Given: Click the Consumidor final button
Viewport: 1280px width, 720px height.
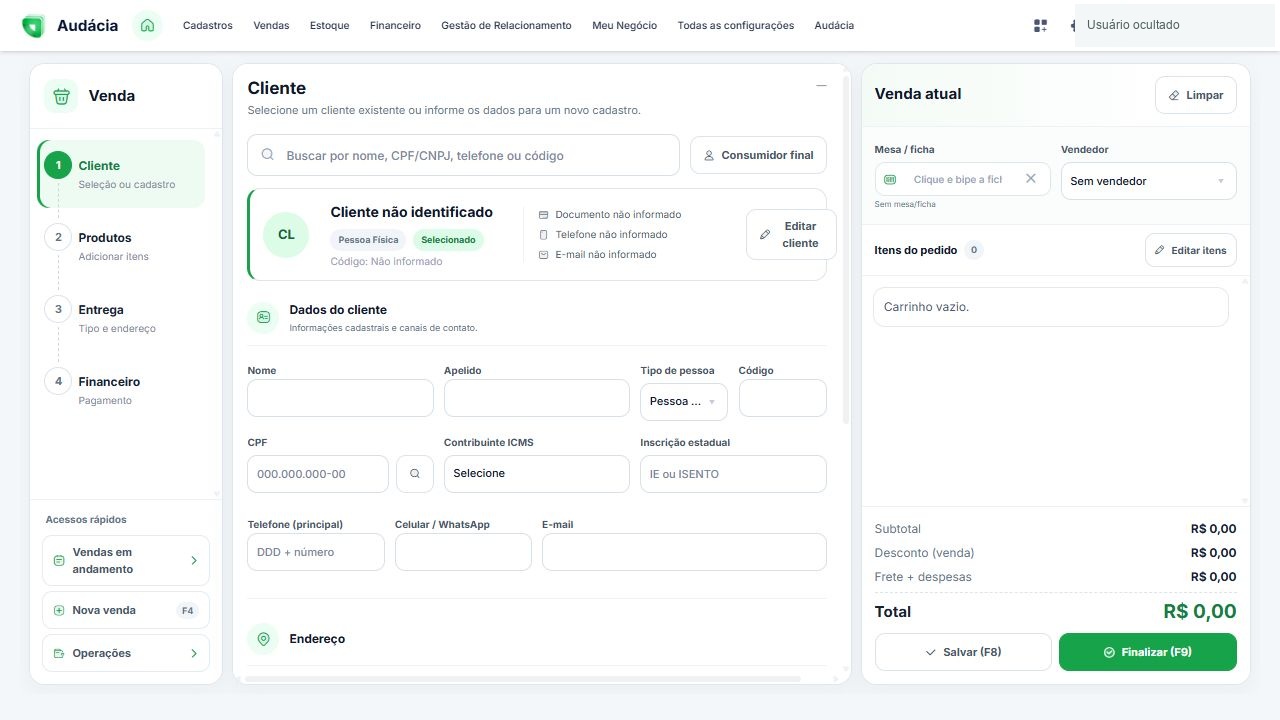Looking at the screenshot, I should coord(758,155).
